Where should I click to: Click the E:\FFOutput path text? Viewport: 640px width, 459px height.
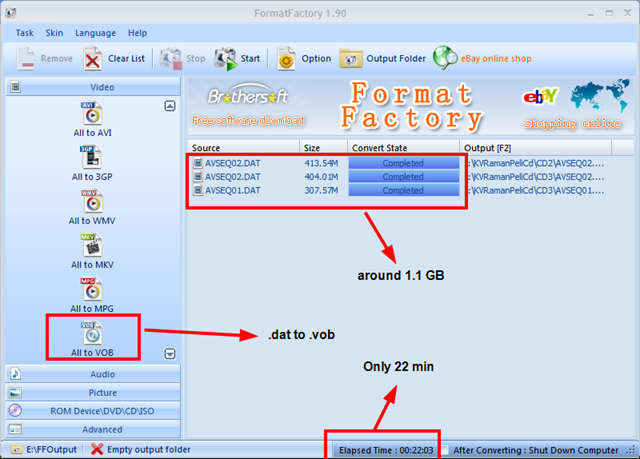51,450
